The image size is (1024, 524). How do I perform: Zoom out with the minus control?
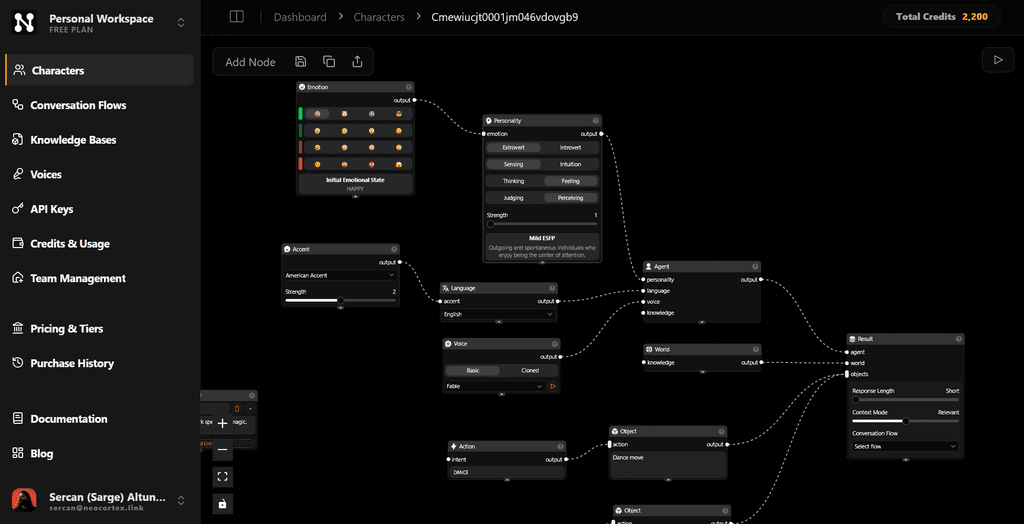click(223, 450)
